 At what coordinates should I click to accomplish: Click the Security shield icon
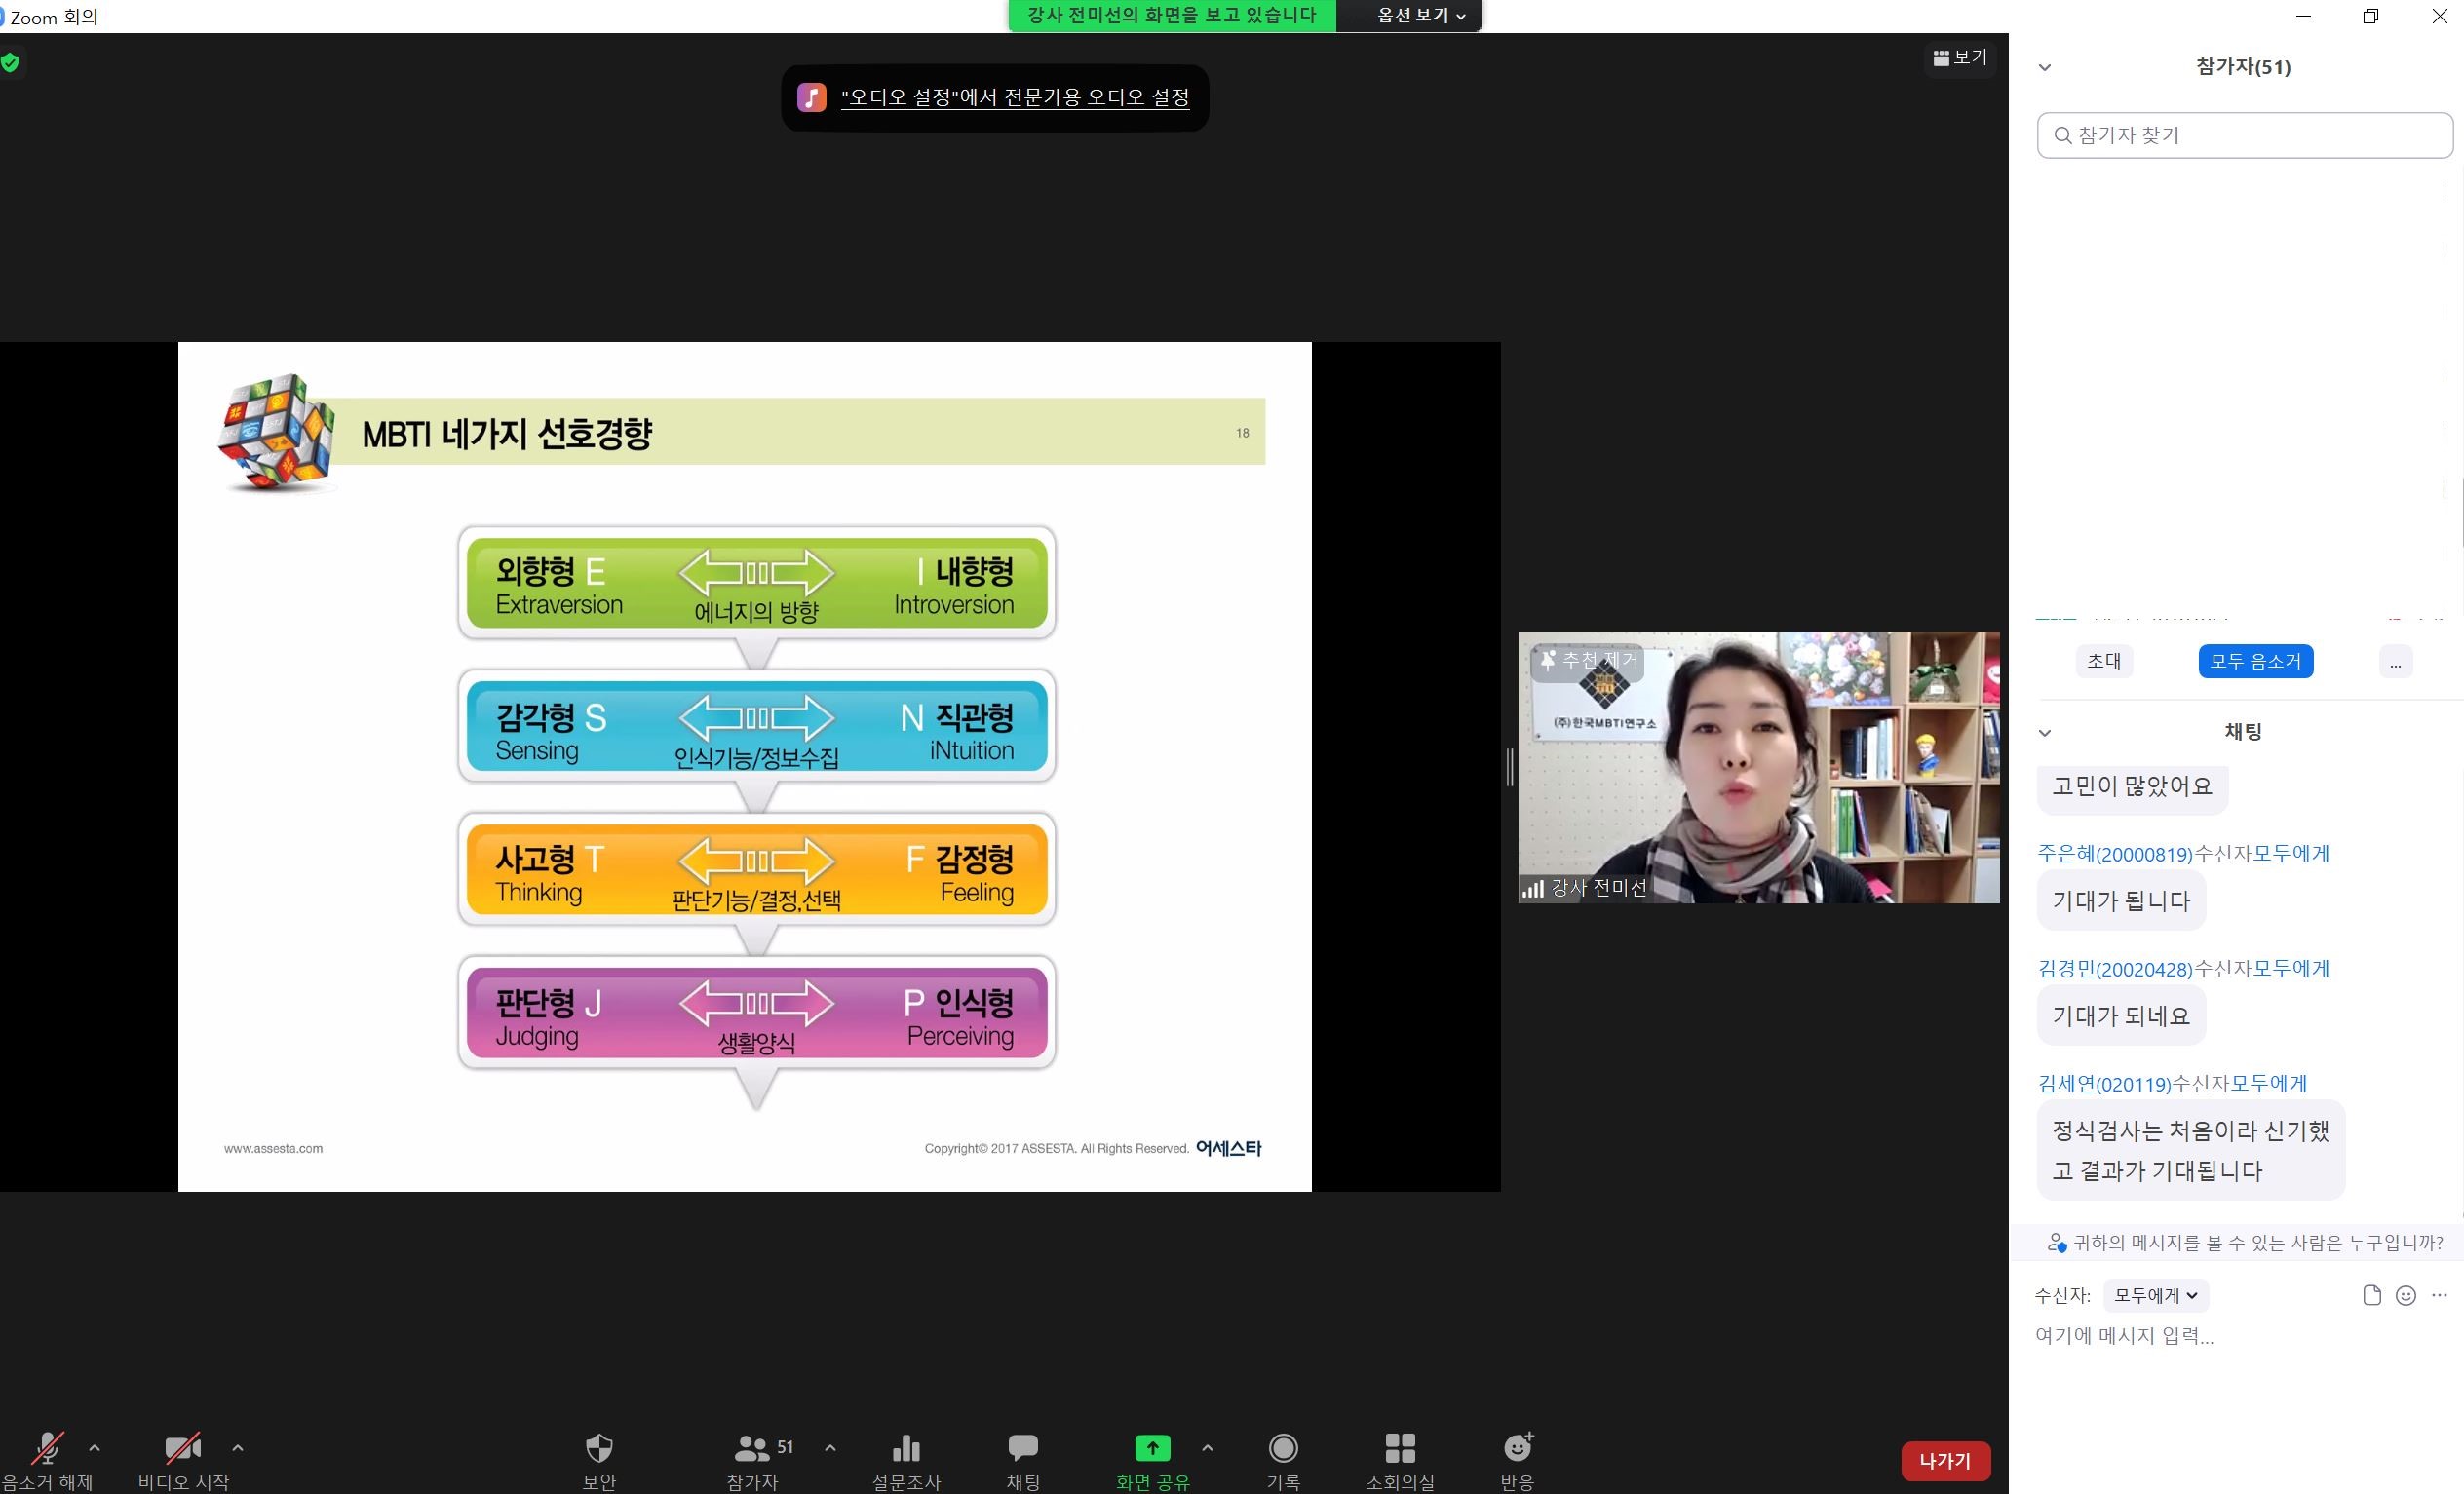pyautogui.click(x=599, y=1448)
